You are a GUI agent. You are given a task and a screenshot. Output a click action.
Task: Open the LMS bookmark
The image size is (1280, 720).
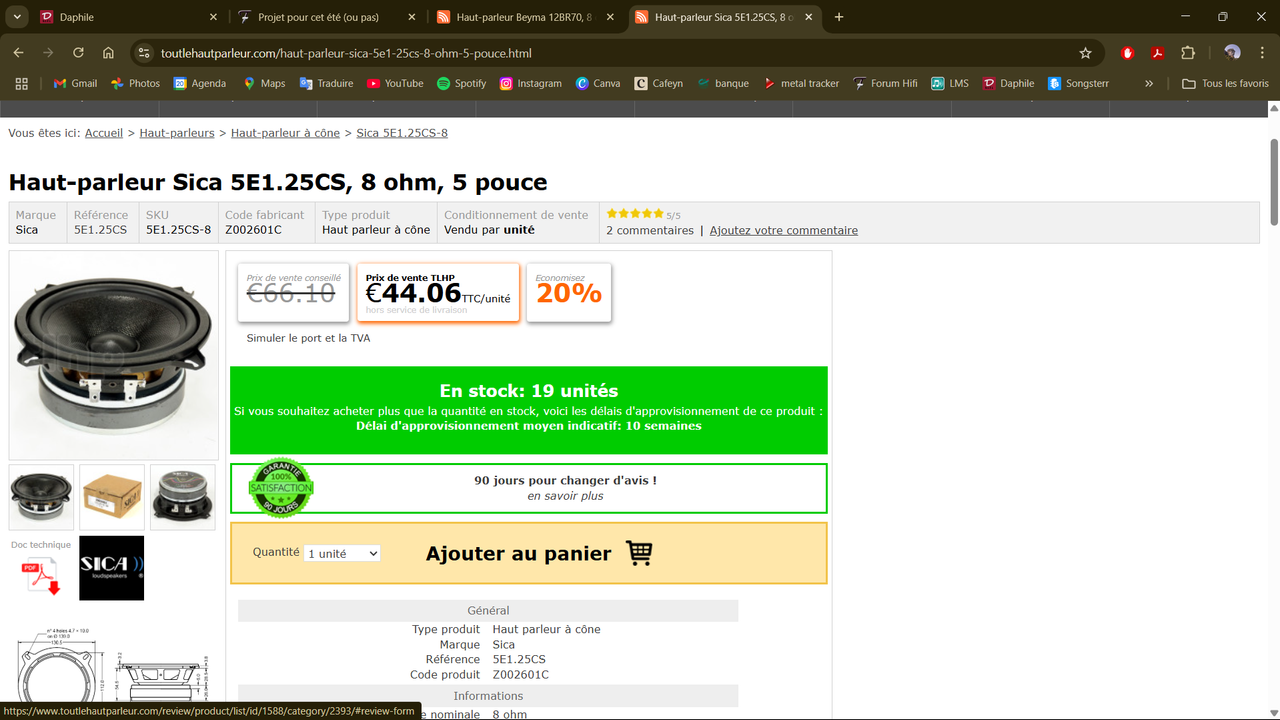(x=950, y=83)
